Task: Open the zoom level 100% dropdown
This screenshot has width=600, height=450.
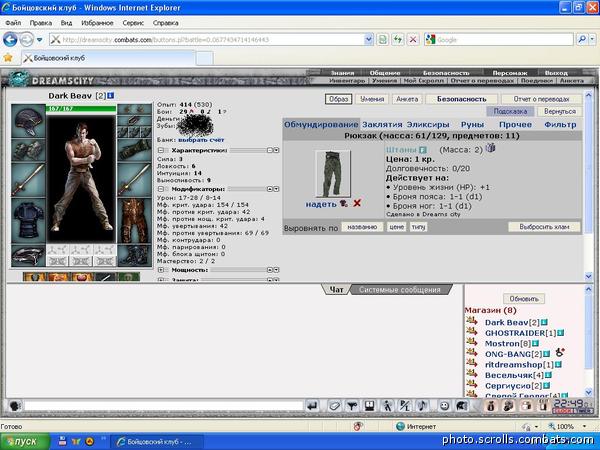Action: pyautogui.click(x=584, y=426)
